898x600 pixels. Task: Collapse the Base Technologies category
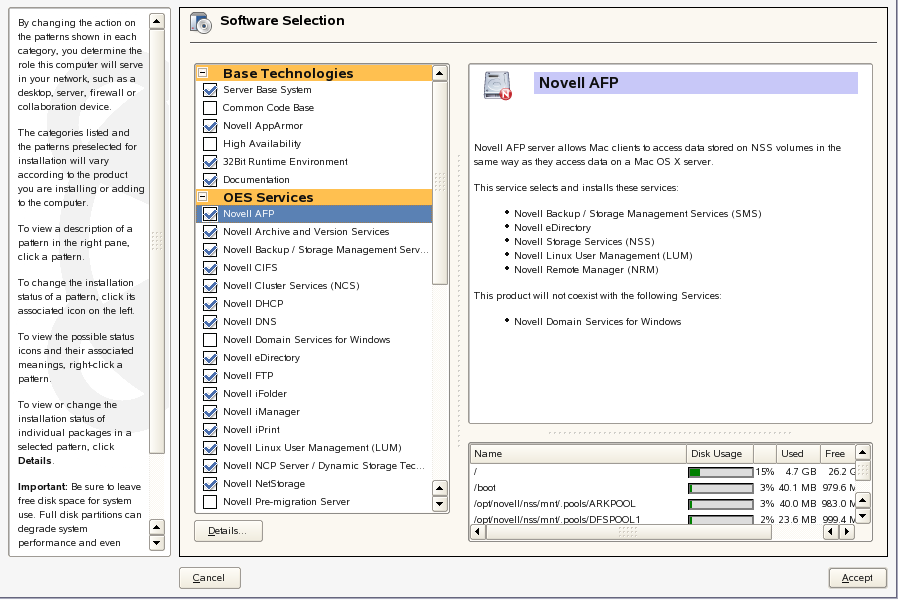coord(203,73)
